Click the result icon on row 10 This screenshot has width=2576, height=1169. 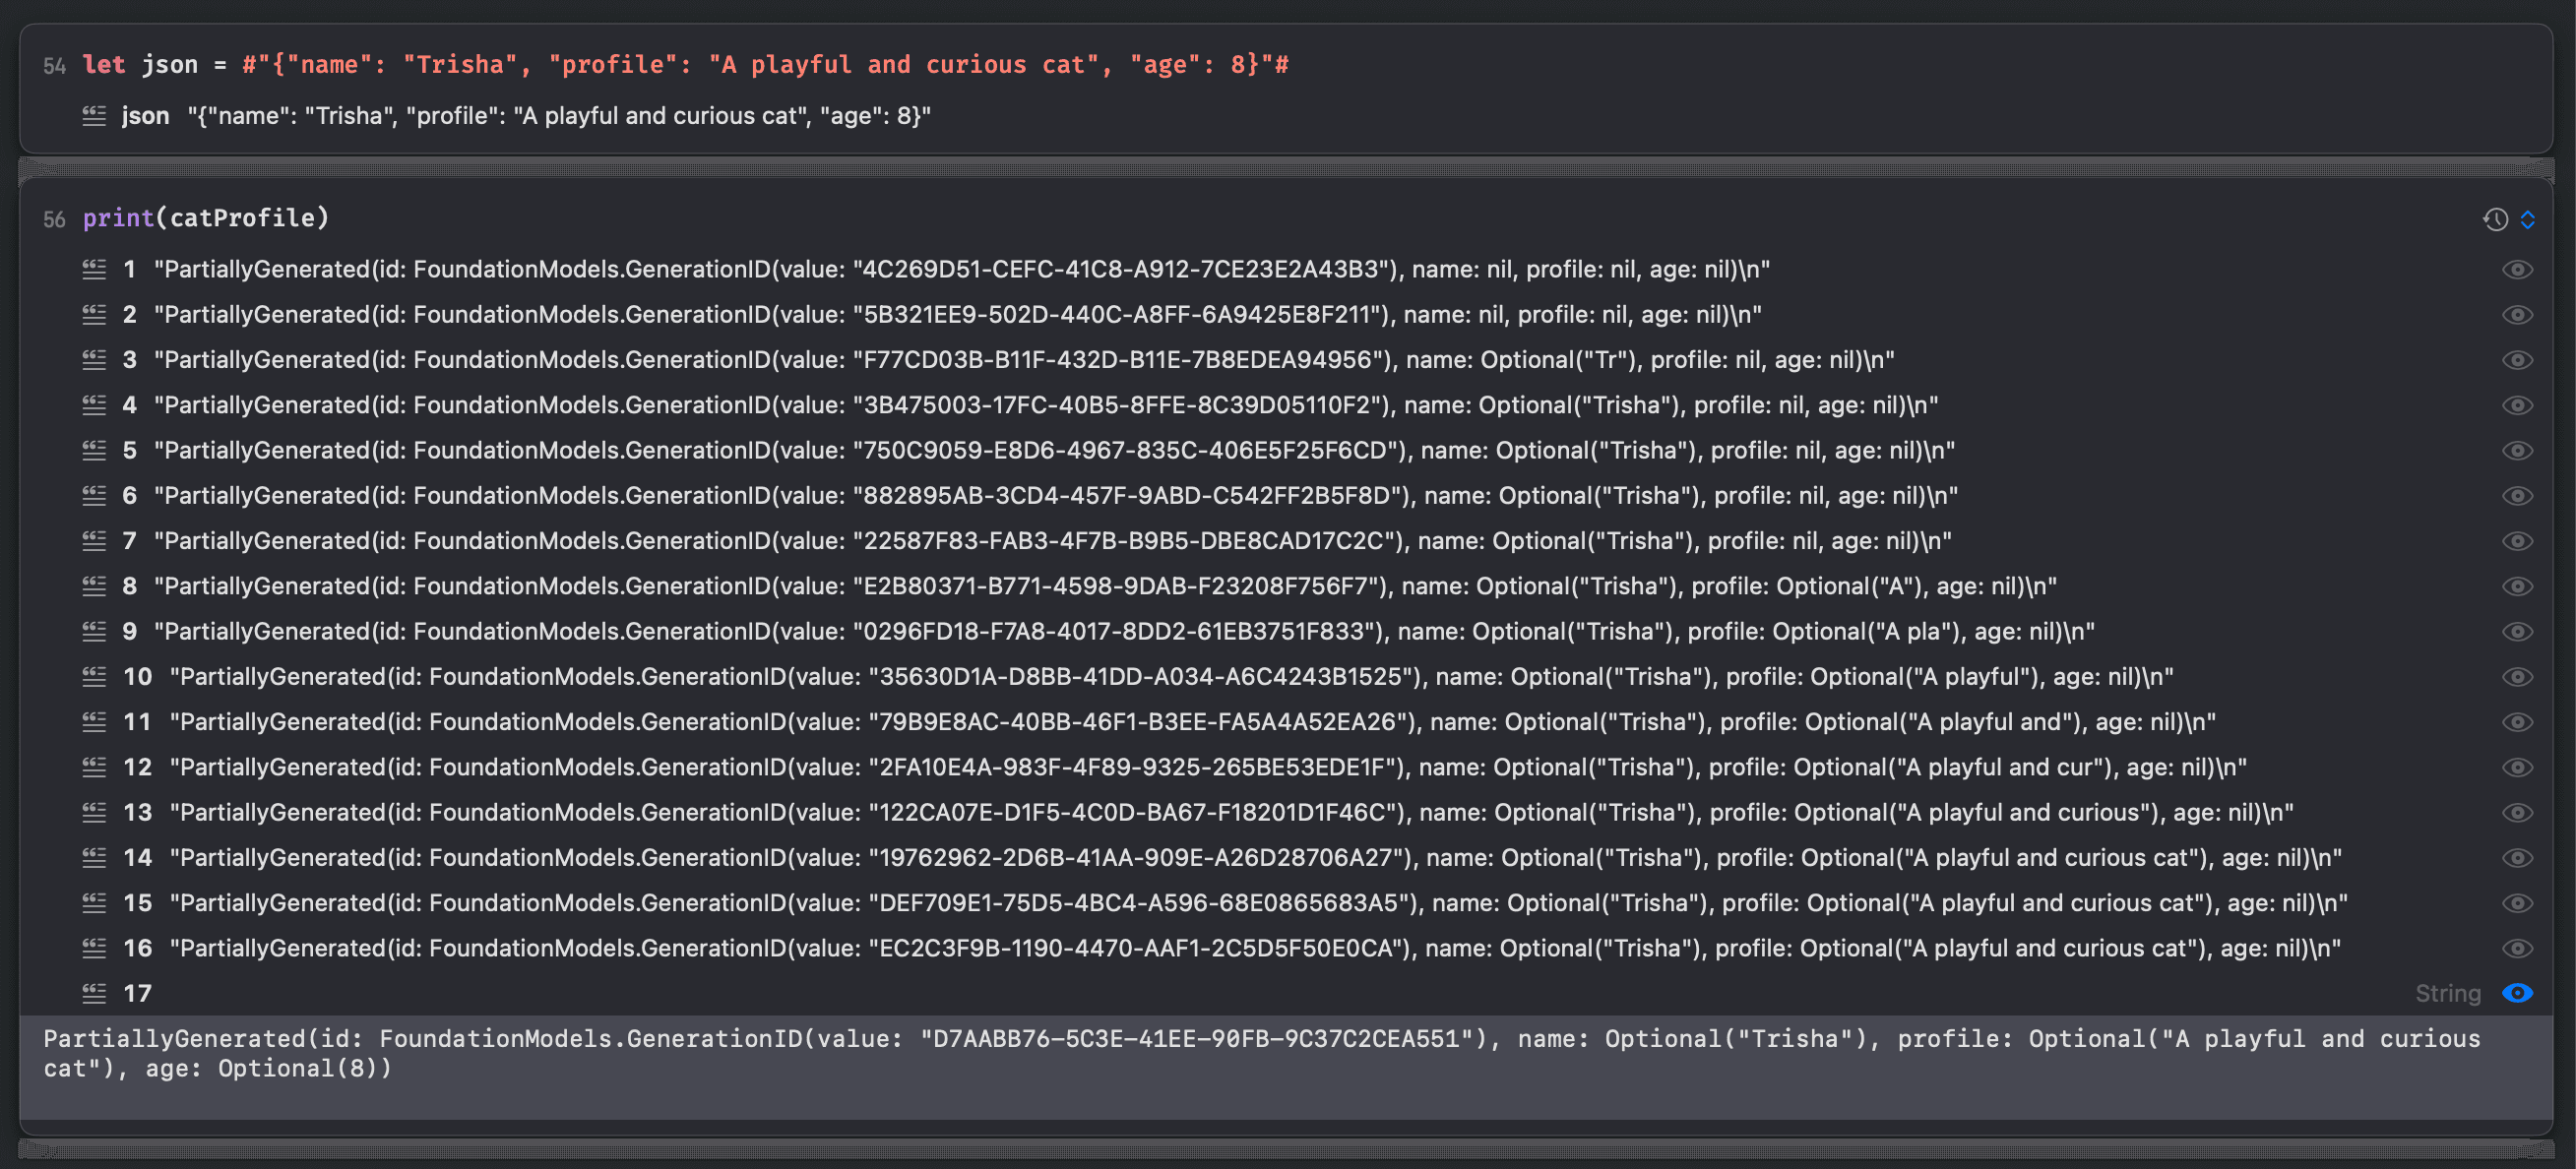tap(94, 676)
